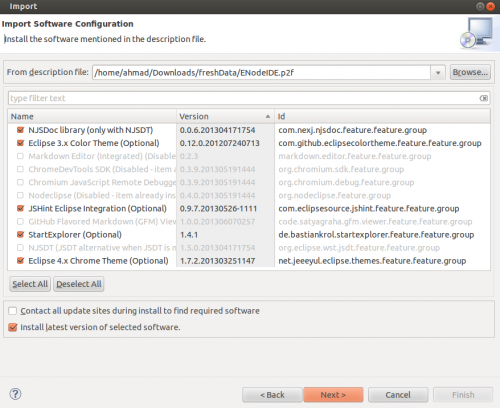Focus the description file path field

point(262,73)
